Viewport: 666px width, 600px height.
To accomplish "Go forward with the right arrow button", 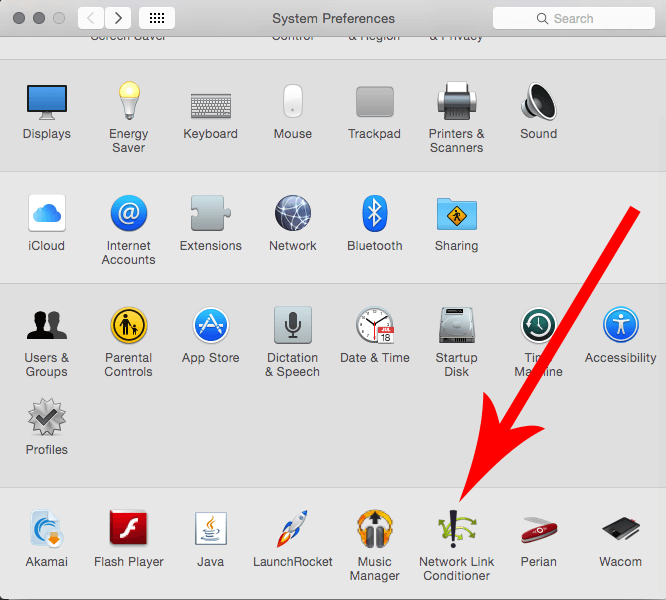I will pyautogui.click(x=118, y=18).
